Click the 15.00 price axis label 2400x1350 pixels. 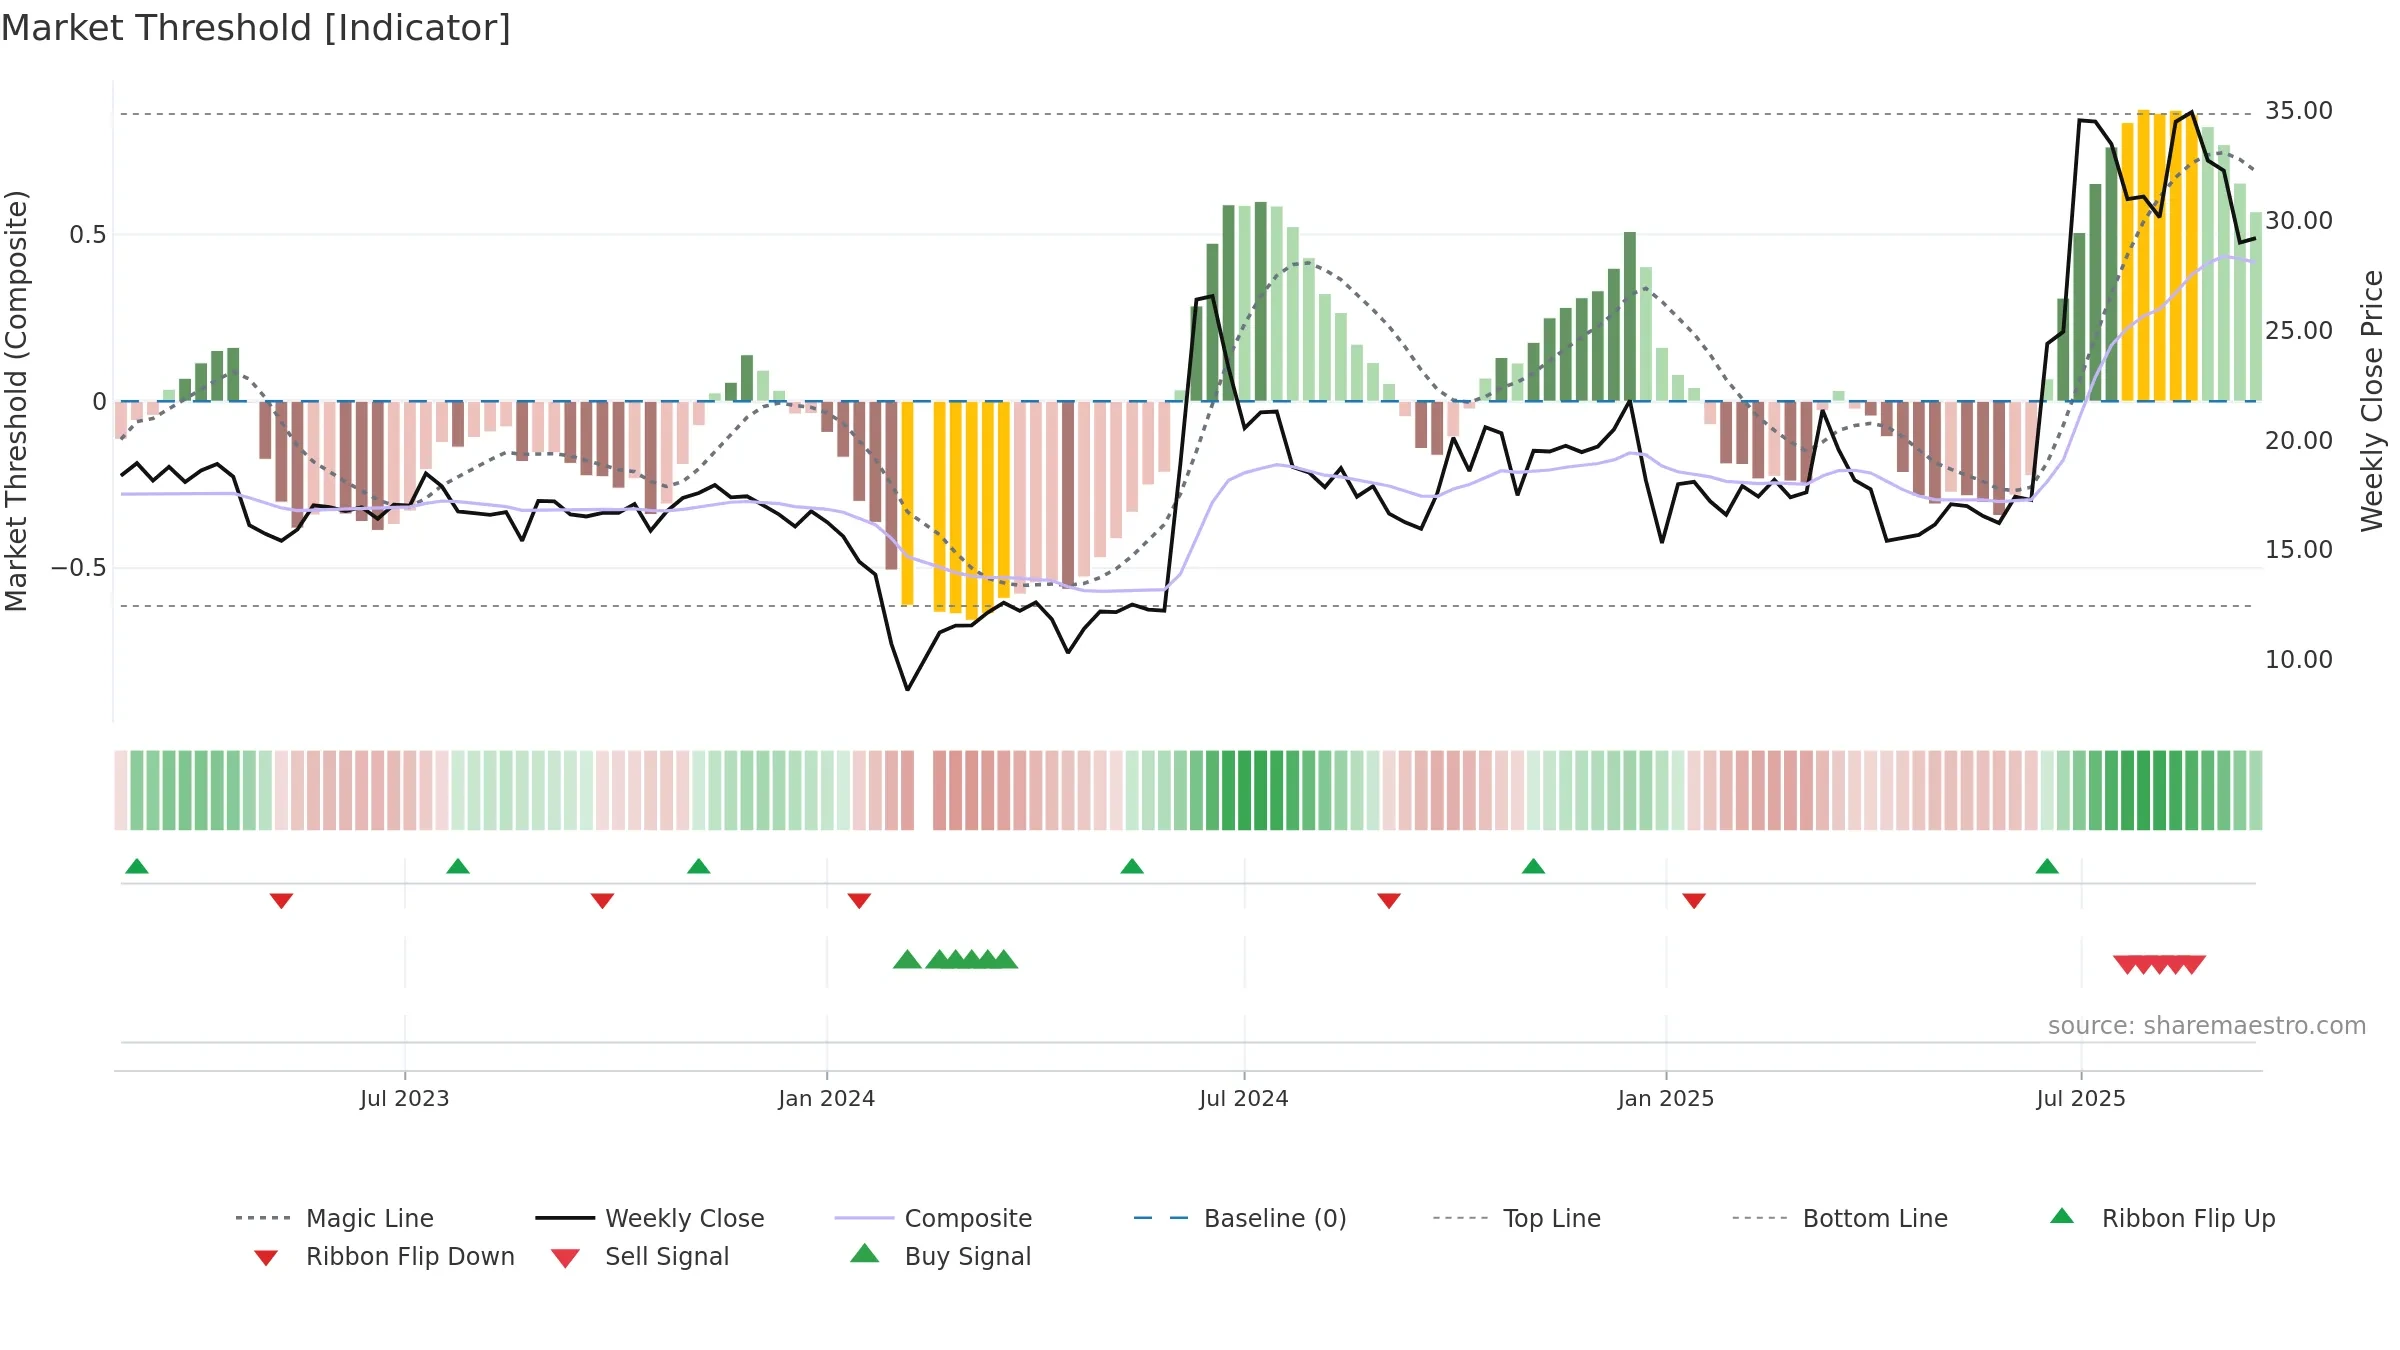click(2299, 550)
